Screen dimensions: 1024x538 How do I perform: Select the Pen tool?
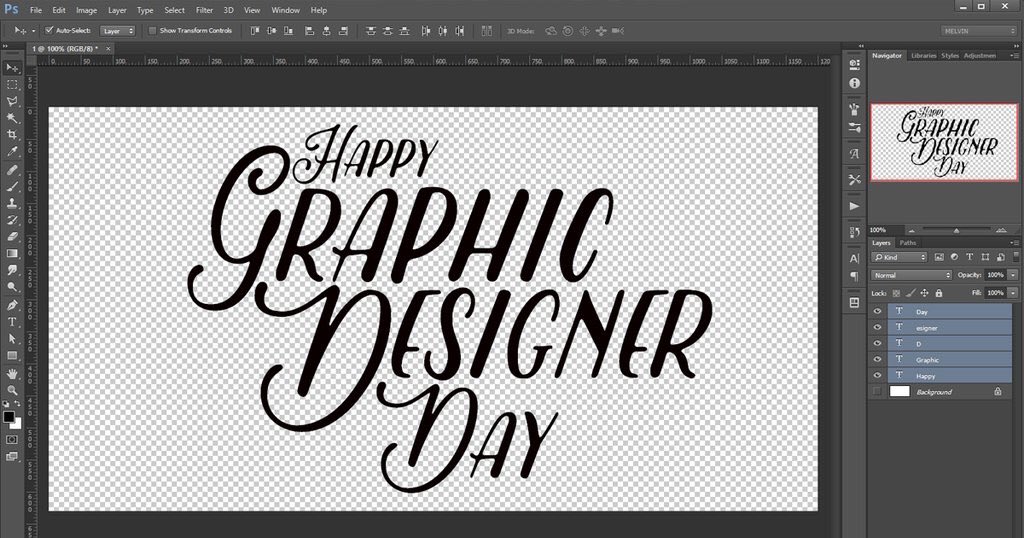tap(12, 305)
